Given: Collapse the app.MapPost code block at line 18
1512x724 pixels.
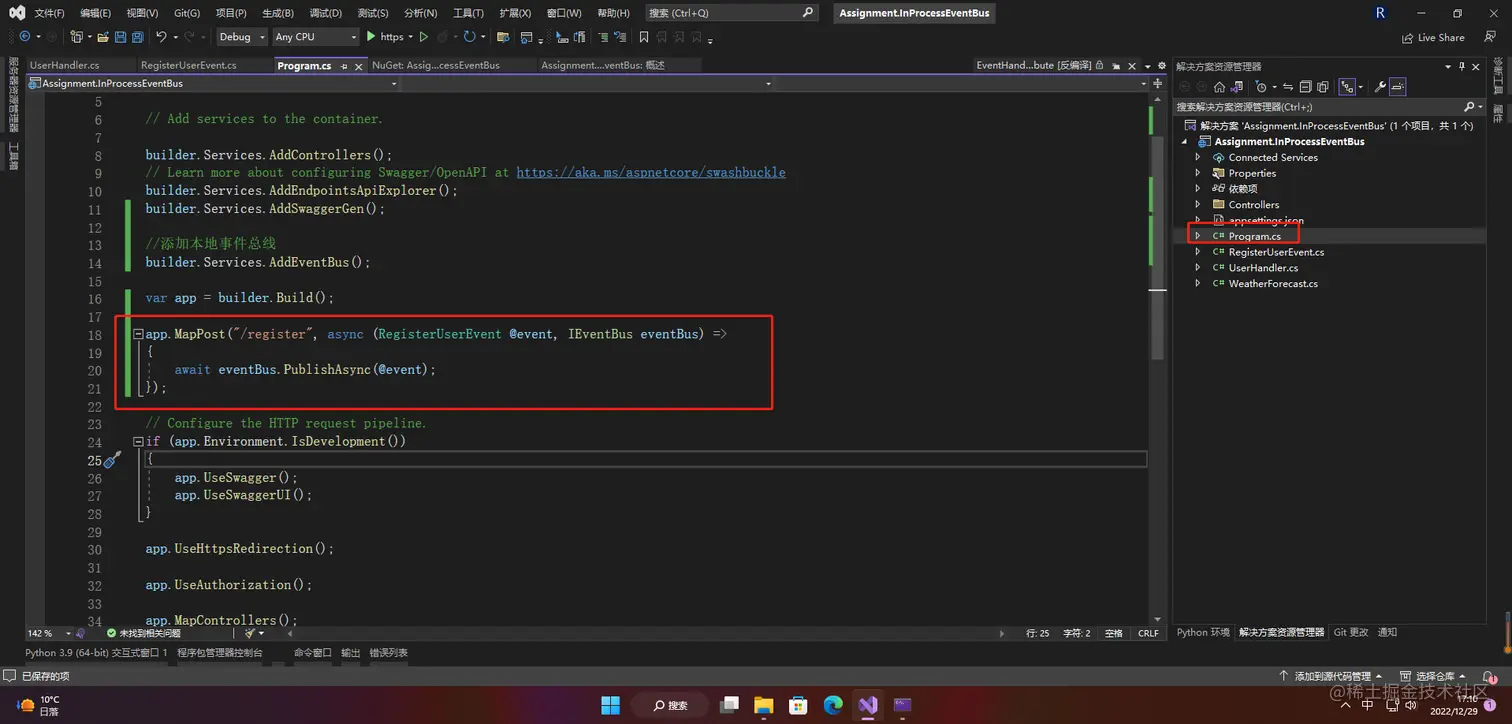Looking at the screenshot, I should (x=138, y=334).
